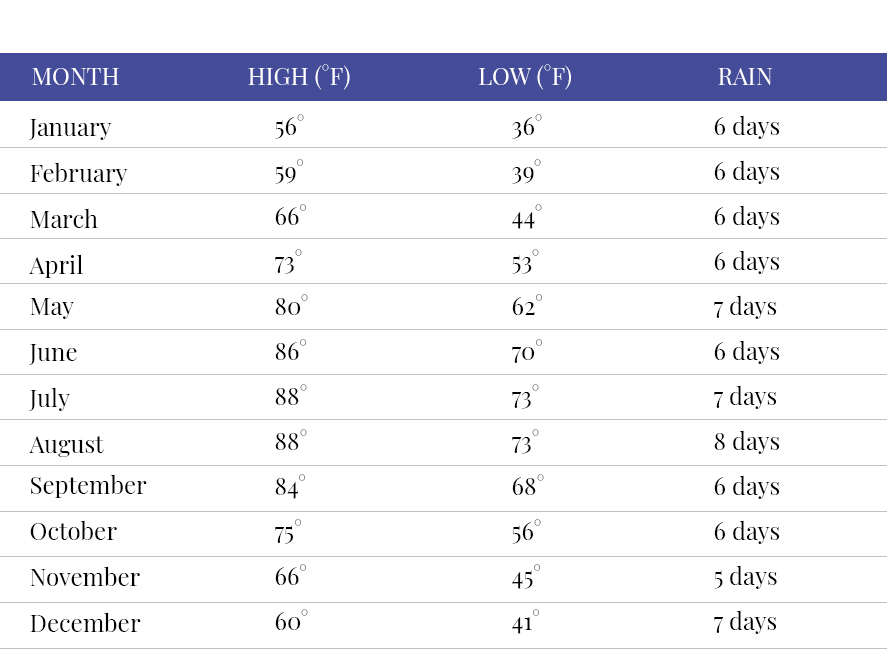The width and height of the screenshot is (887, 655).
Task: Click September's high temperature of 84°
Action: tap(290, 487)
